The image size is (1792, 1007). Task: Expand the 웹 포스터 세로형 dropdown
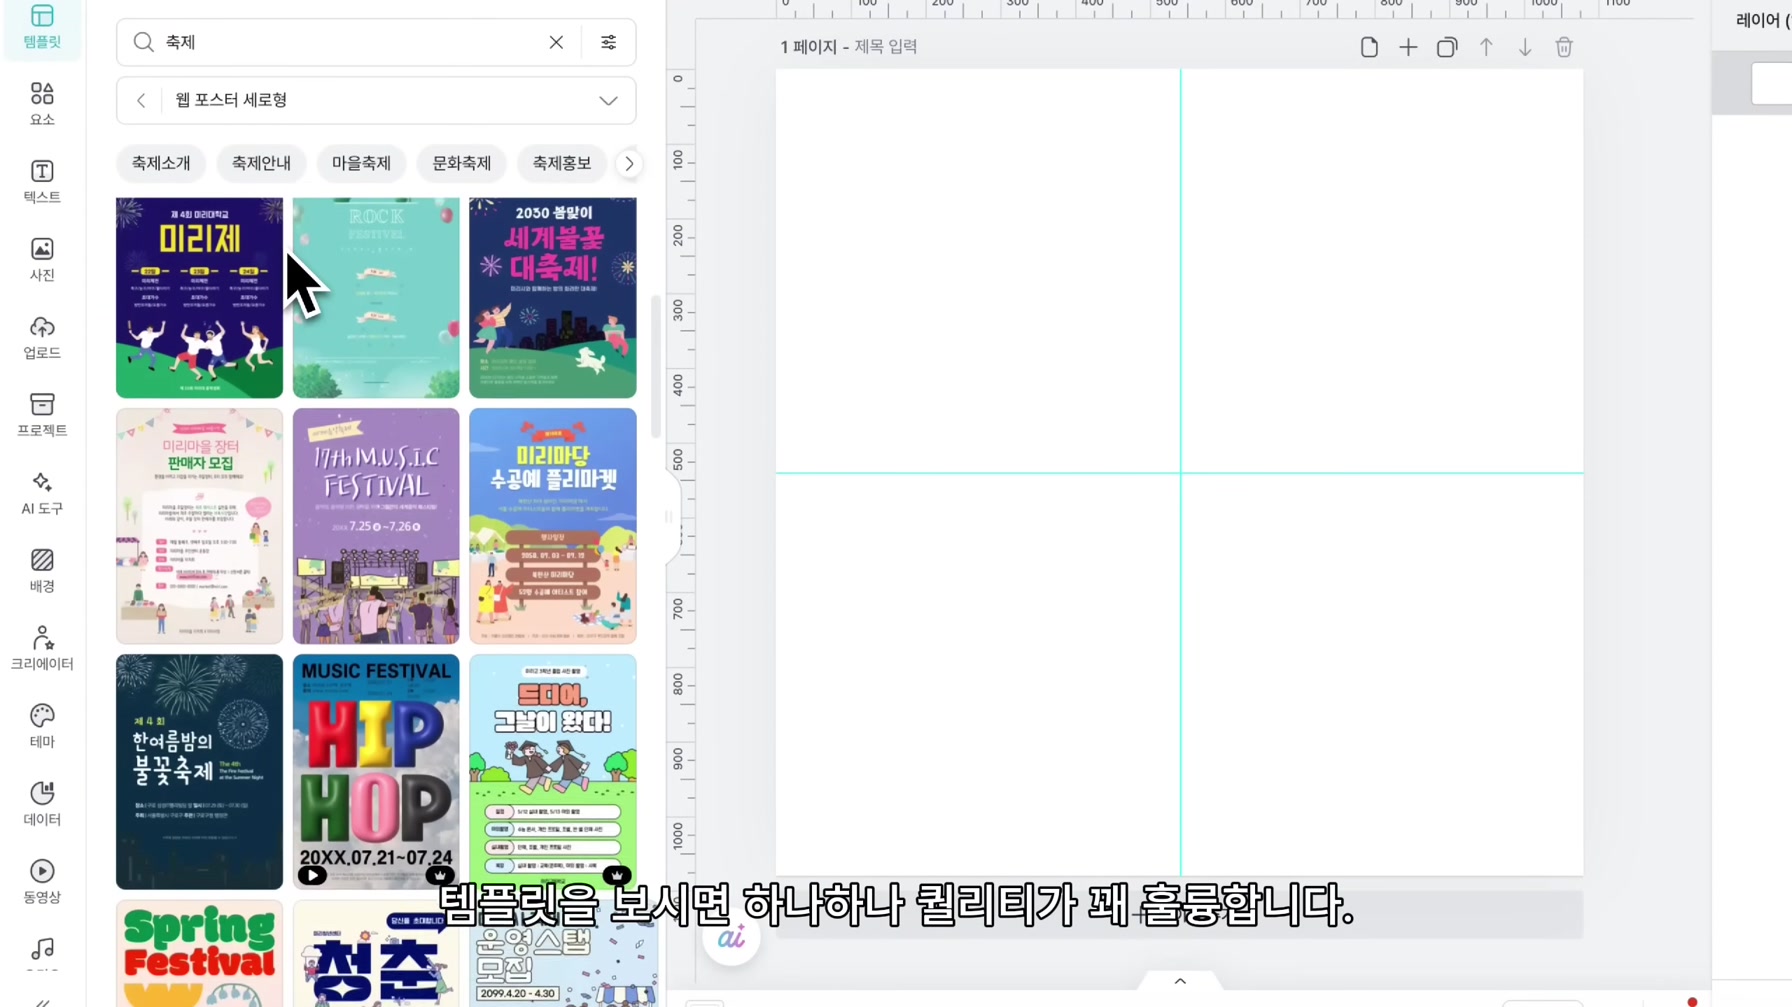tap(608, 100)
